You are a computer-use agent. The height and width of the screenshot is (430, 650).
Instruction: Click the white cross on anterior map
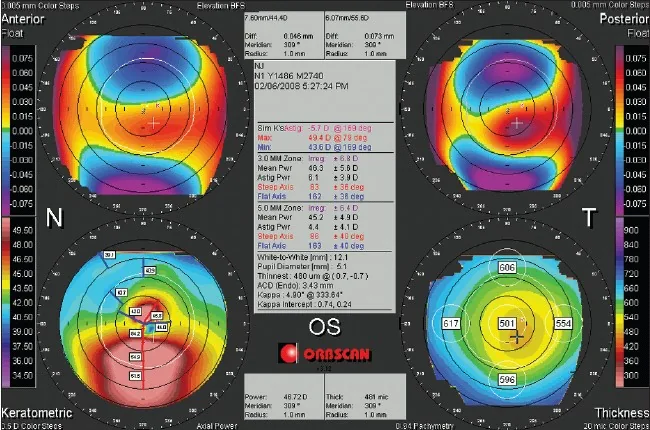[x=154, y=123]
